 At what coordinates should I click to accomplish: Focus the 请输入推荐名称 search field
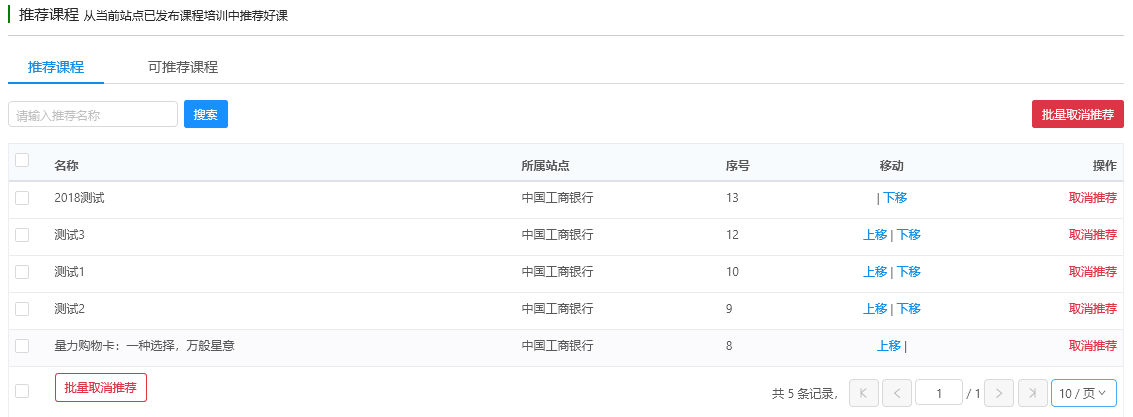[x=93, y=115]
